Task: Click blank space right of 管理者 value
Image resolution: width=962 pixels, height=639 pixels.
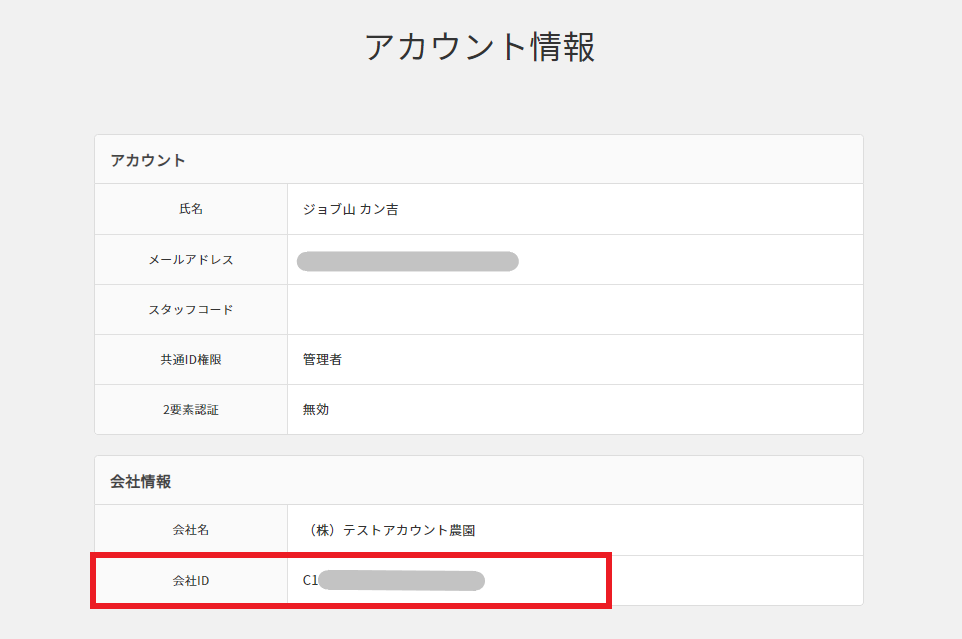Action: coord(600,360)
